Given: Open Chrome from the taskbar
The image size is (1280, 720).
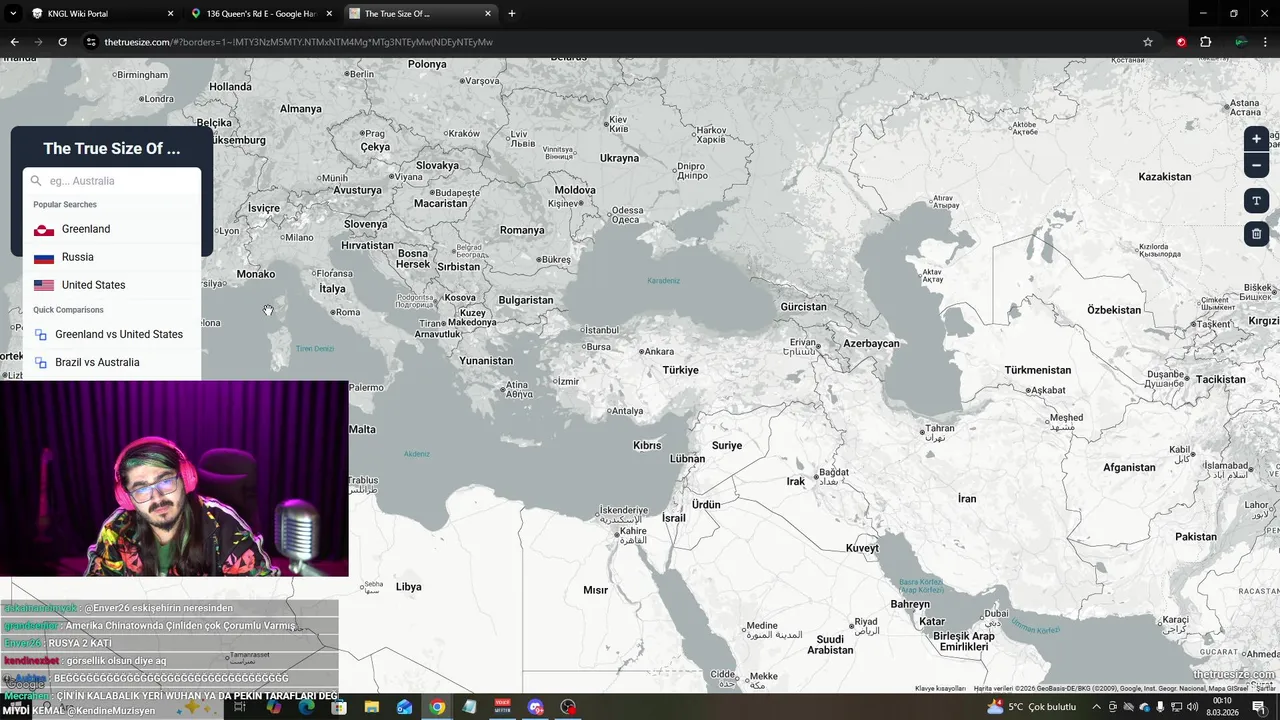Looking at the screenshot, I should (x=437, y=707).
